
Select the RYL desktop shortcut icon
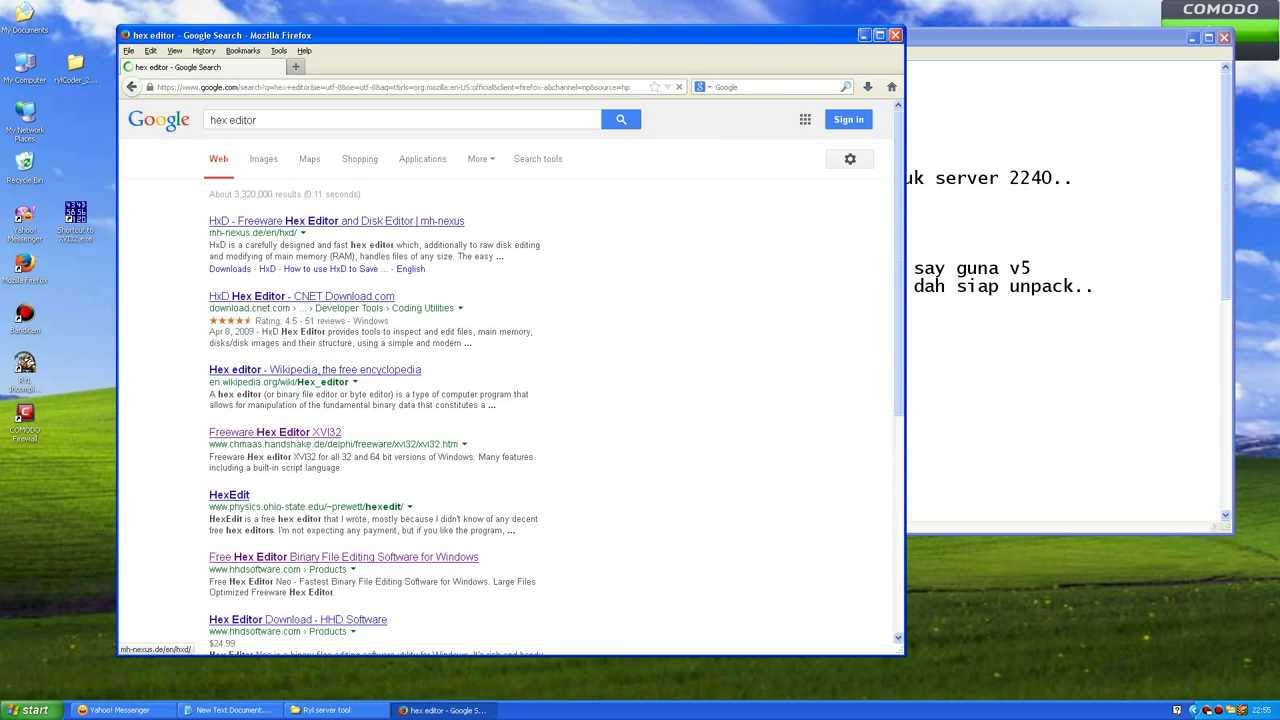[25, 372]
